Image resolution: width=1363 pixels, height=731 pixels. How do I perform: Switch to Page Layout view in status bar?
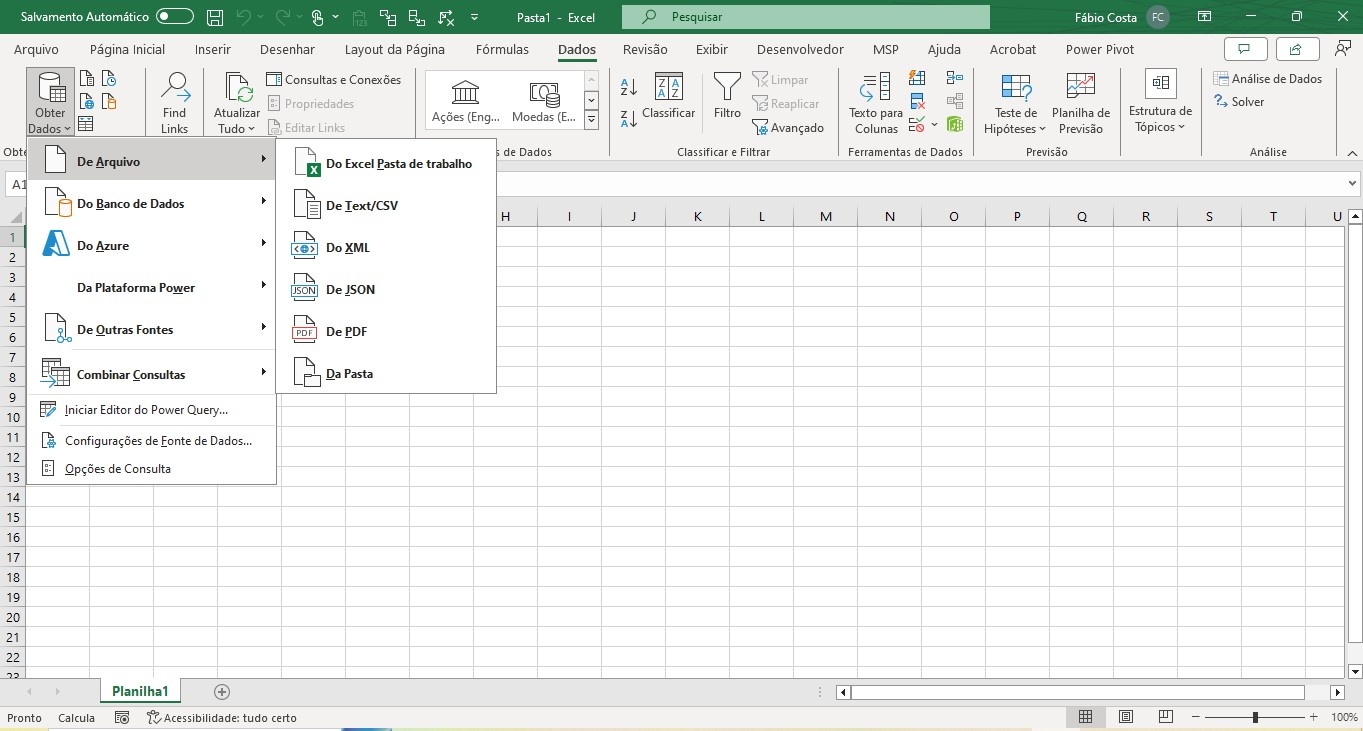tap(1126, 717)
